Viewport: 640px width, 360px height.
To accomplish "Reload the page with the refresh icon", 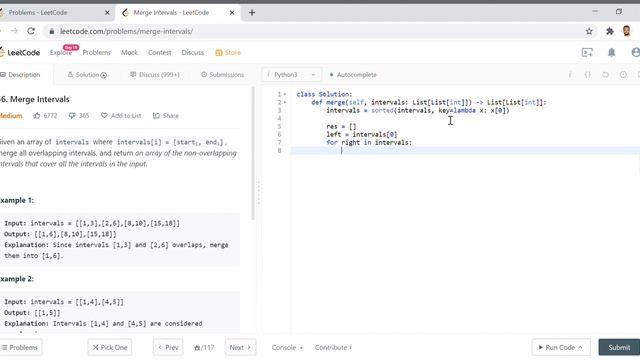I will coord(31,31).
